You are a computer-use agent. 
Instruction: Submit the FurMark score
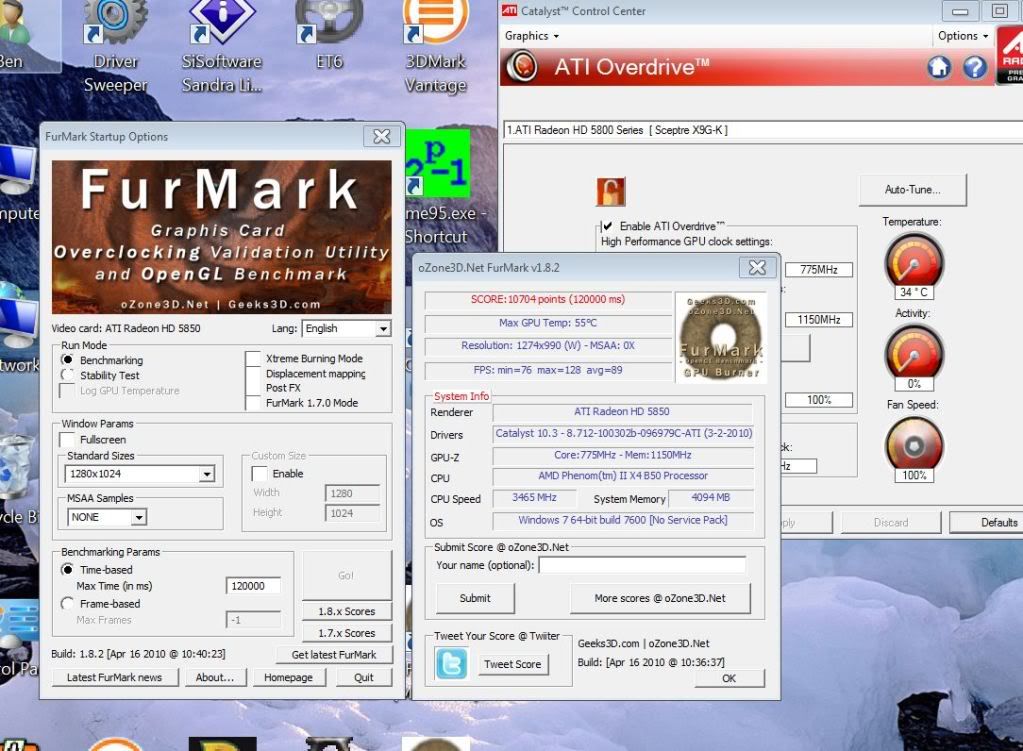coord(475,598)
